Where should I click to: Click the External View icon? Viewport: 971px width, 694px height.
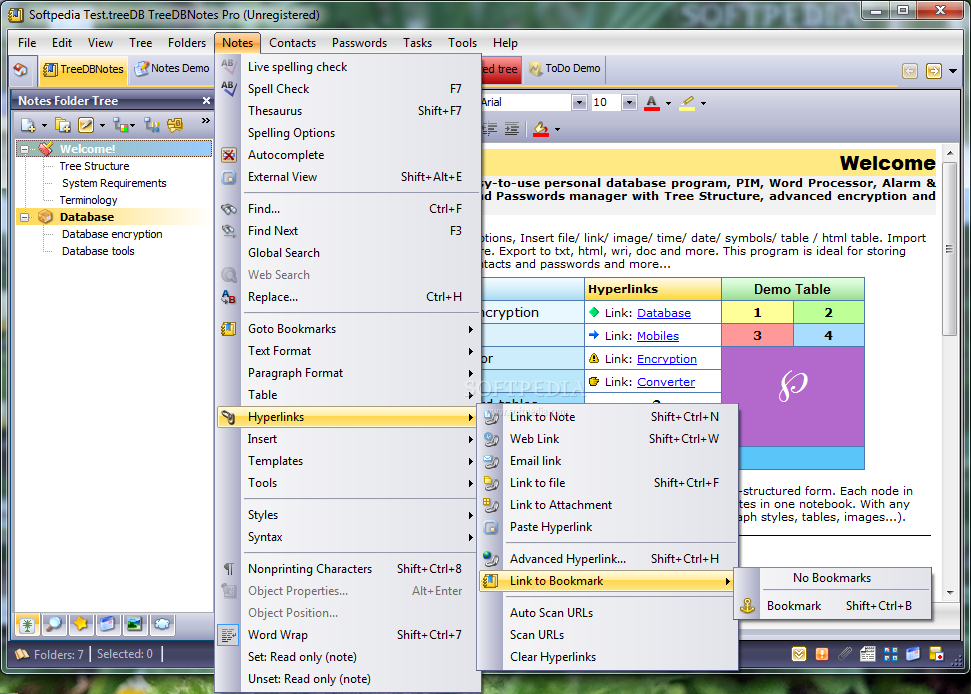(229, 178)
